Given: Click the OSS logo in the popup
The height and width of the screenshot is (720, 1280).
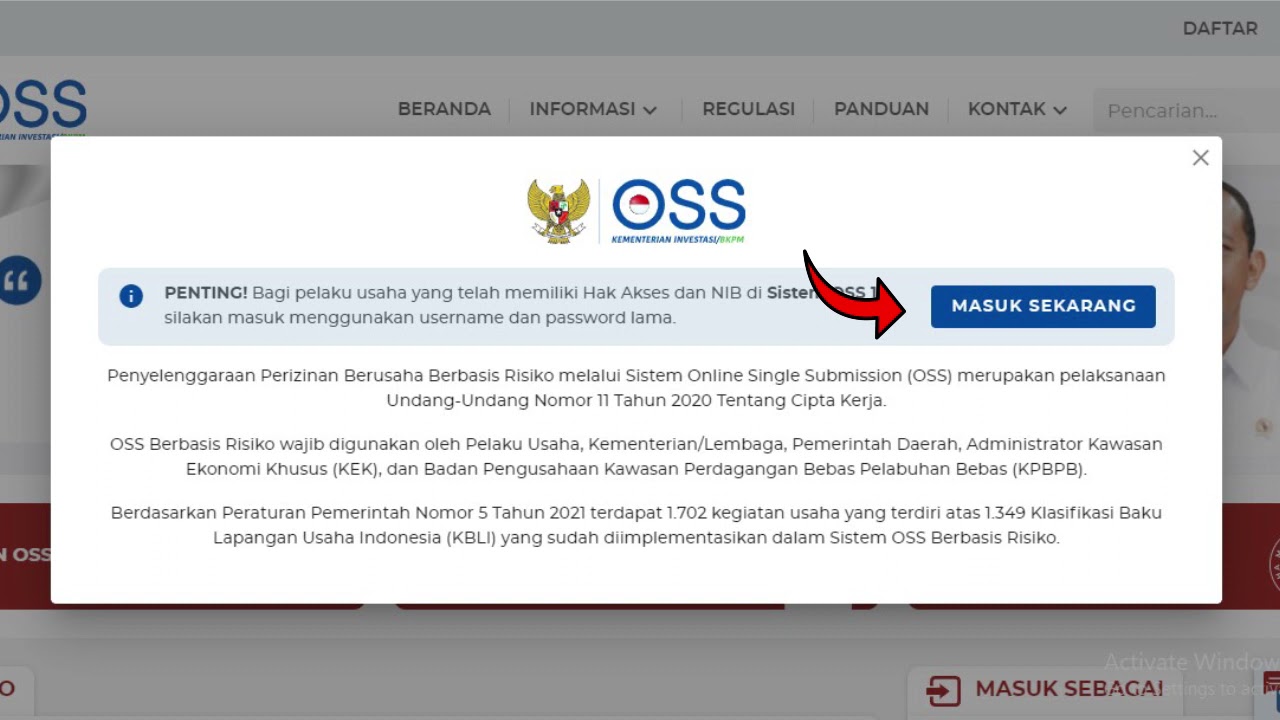Looking at the screenshot, I should click(679, 210).
